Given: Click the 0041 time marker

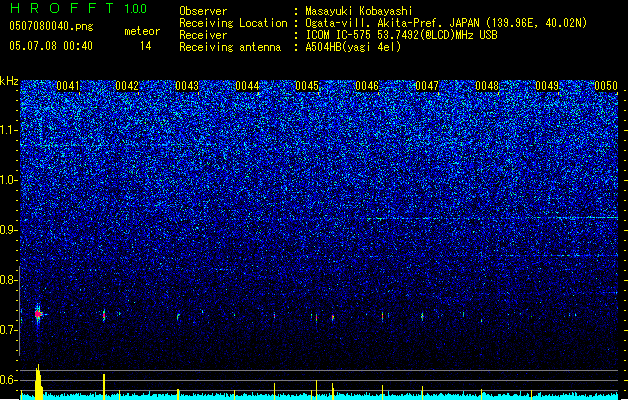Looking at the screenshot, I should [x=68, y=86].
